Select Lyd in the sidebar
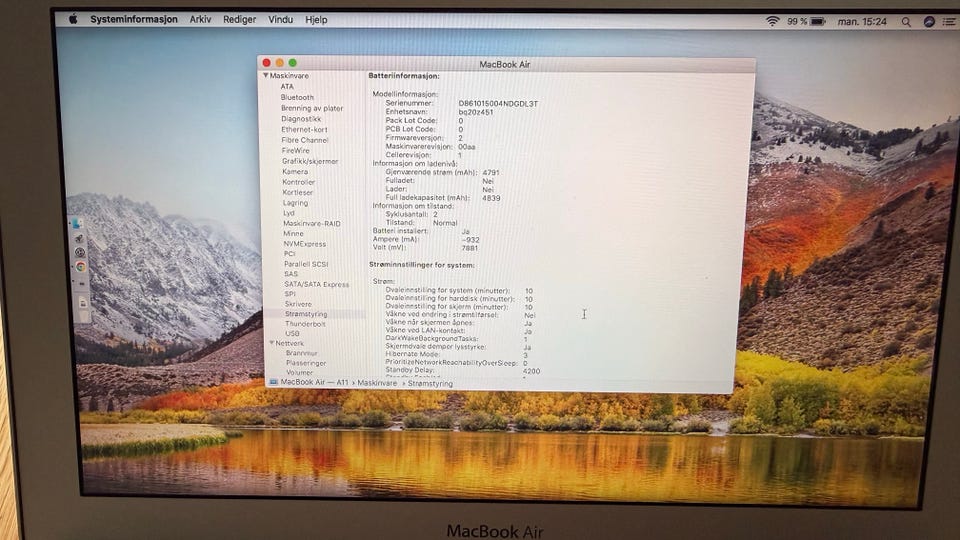 (x=289, y=214)
